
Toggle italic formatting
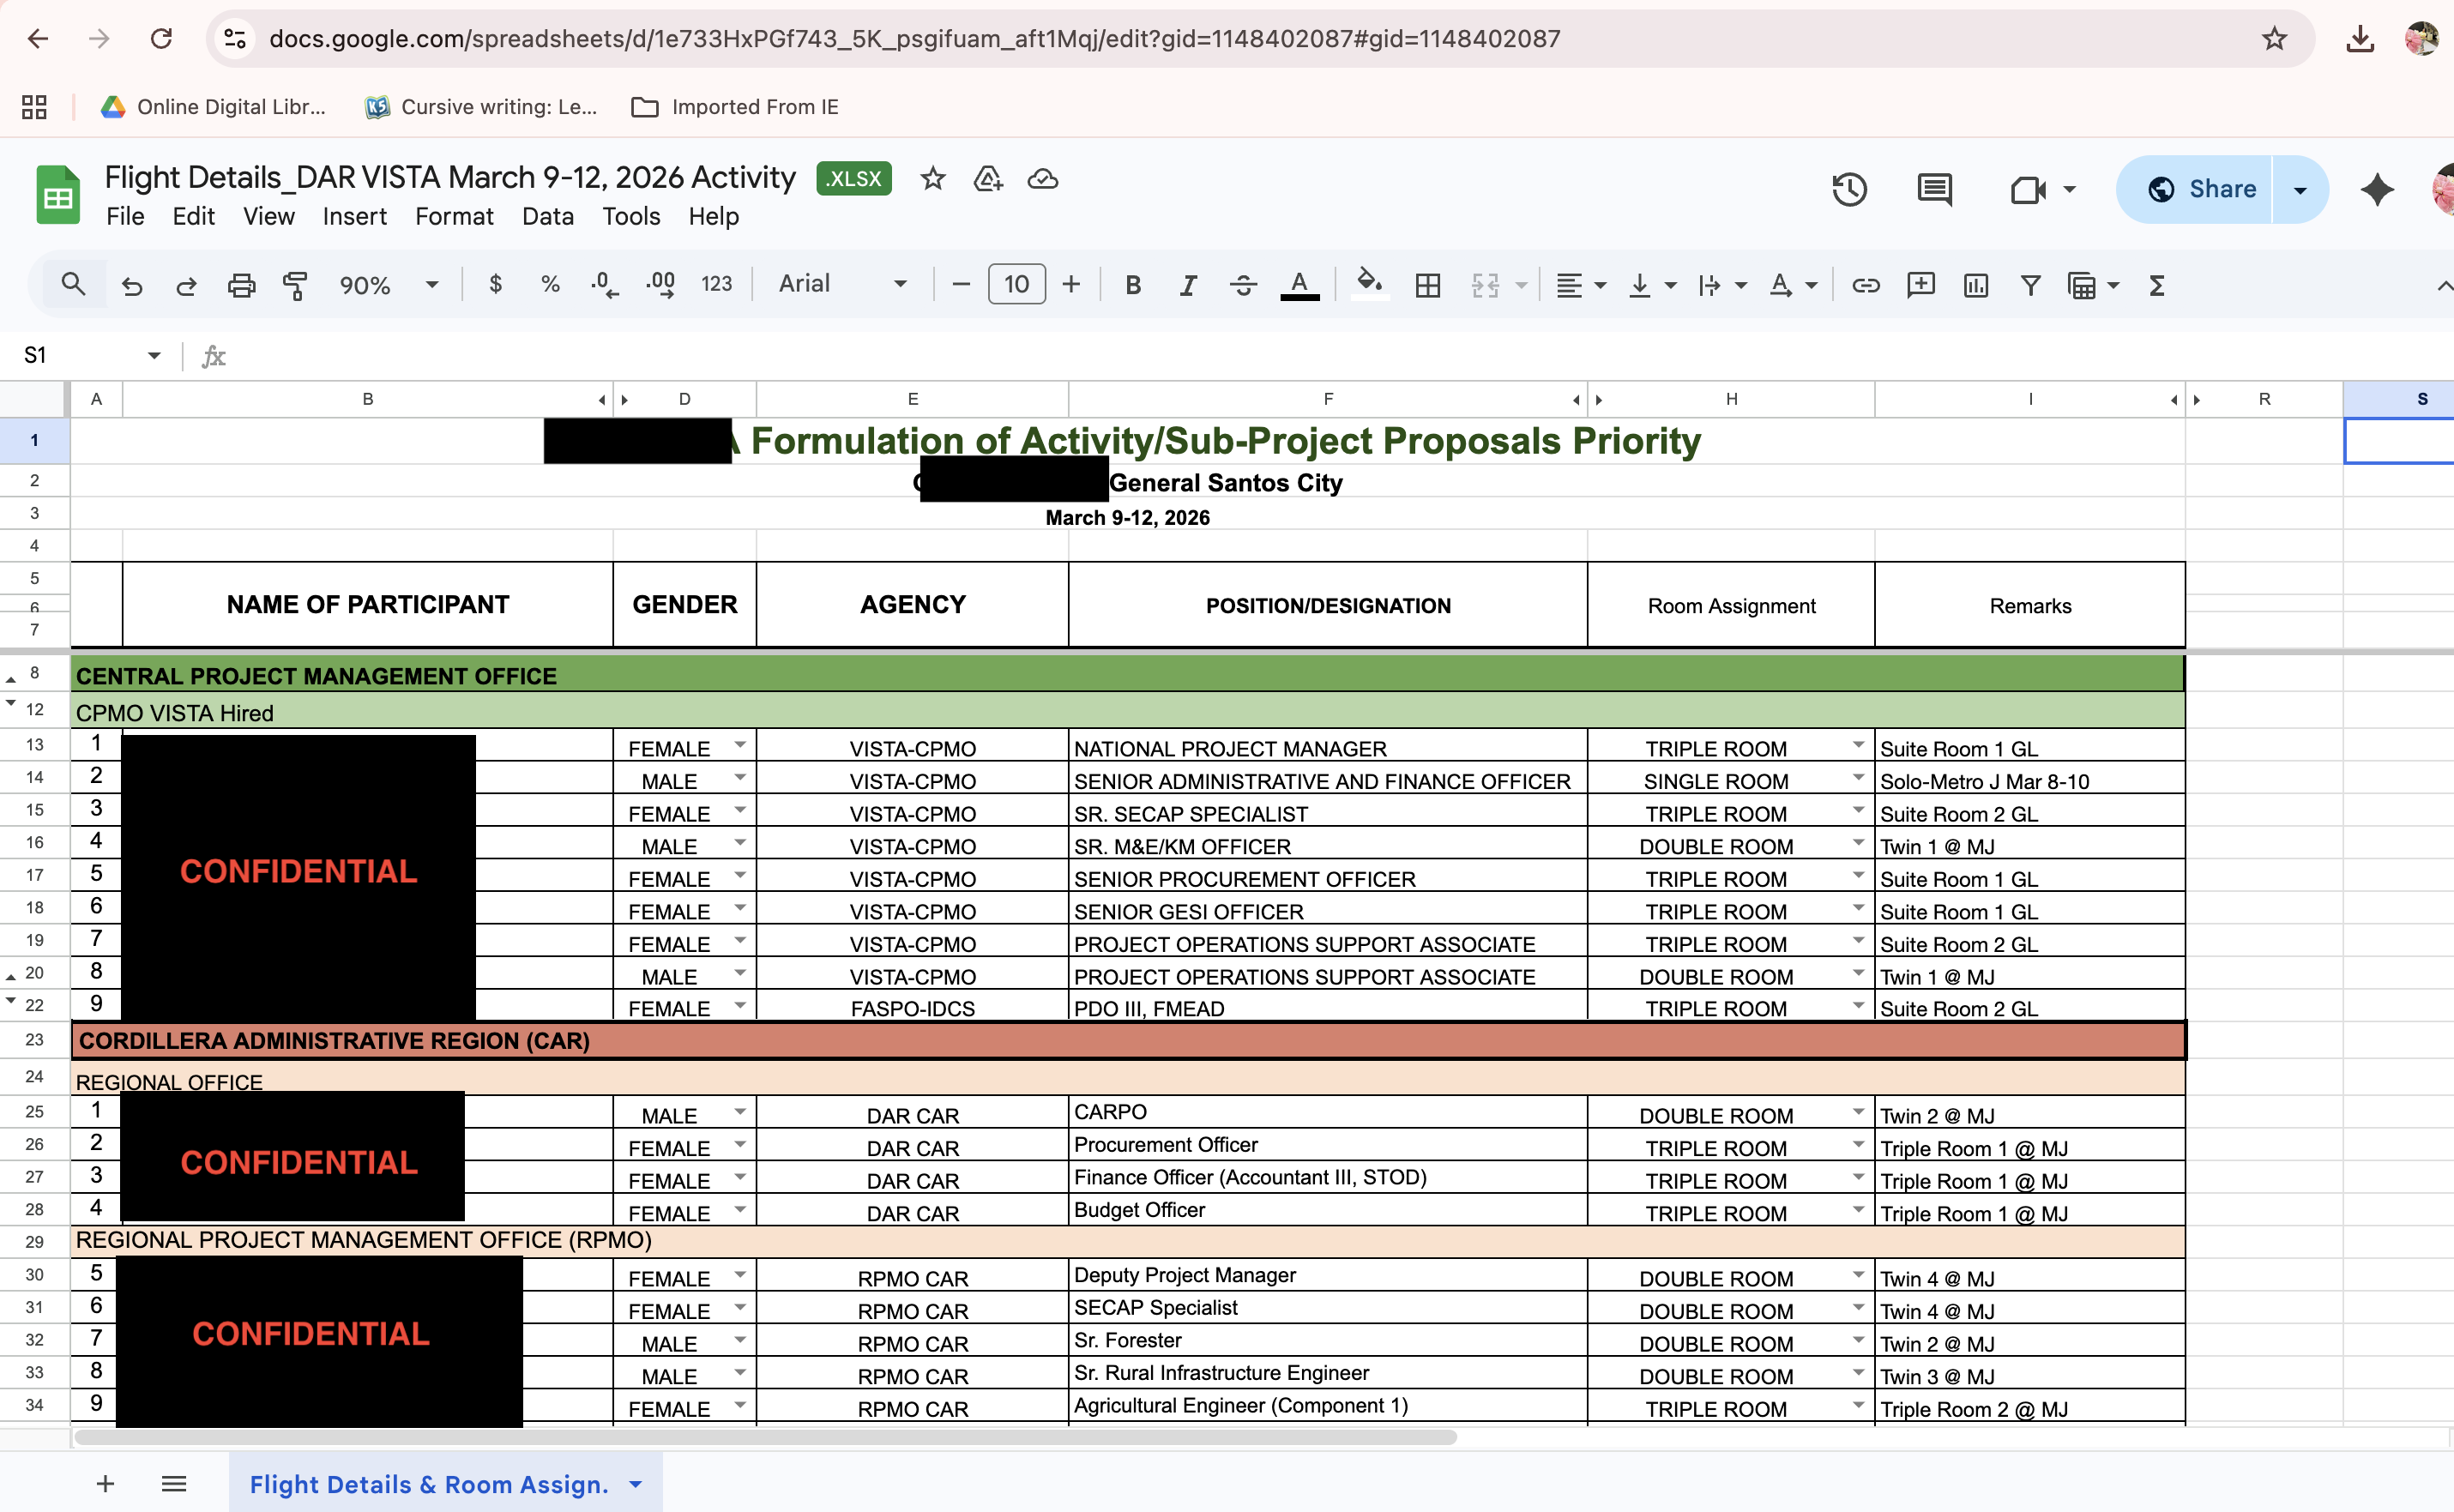coord(1187,285)
